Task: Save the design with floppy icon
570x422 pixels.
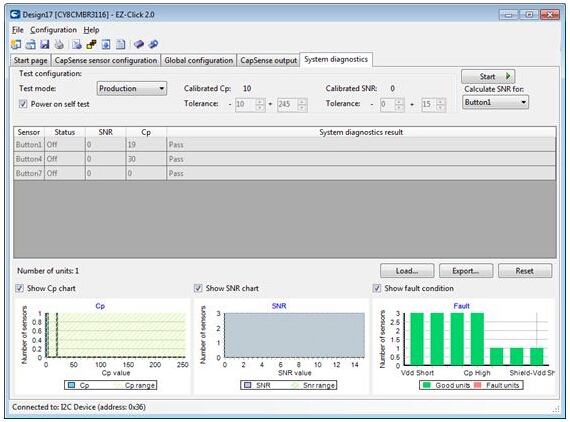Action: (45, 44)
